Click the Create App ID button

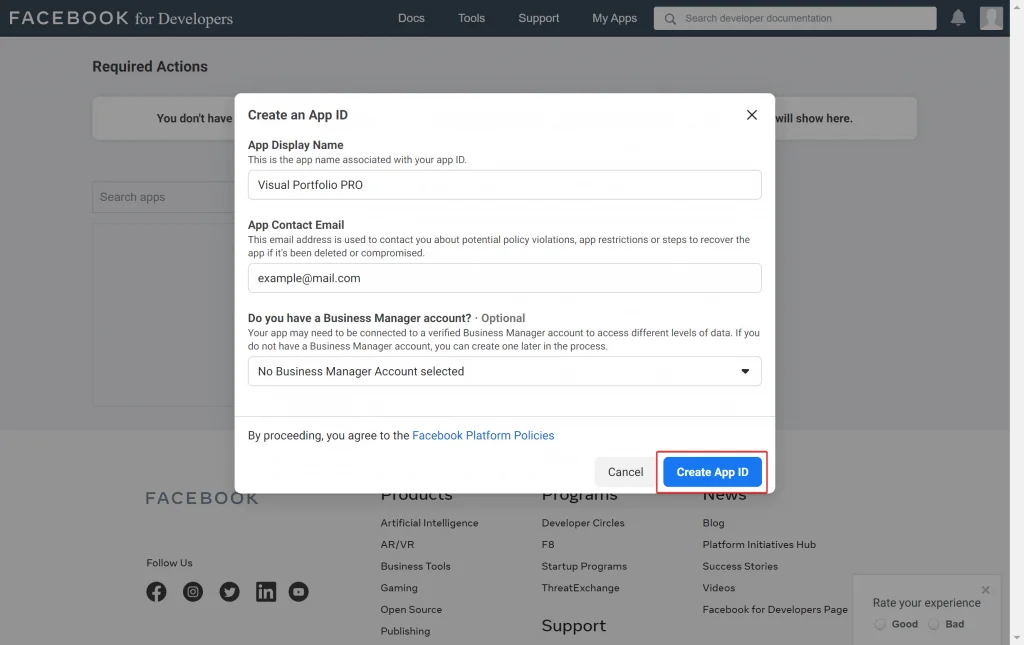712,472
